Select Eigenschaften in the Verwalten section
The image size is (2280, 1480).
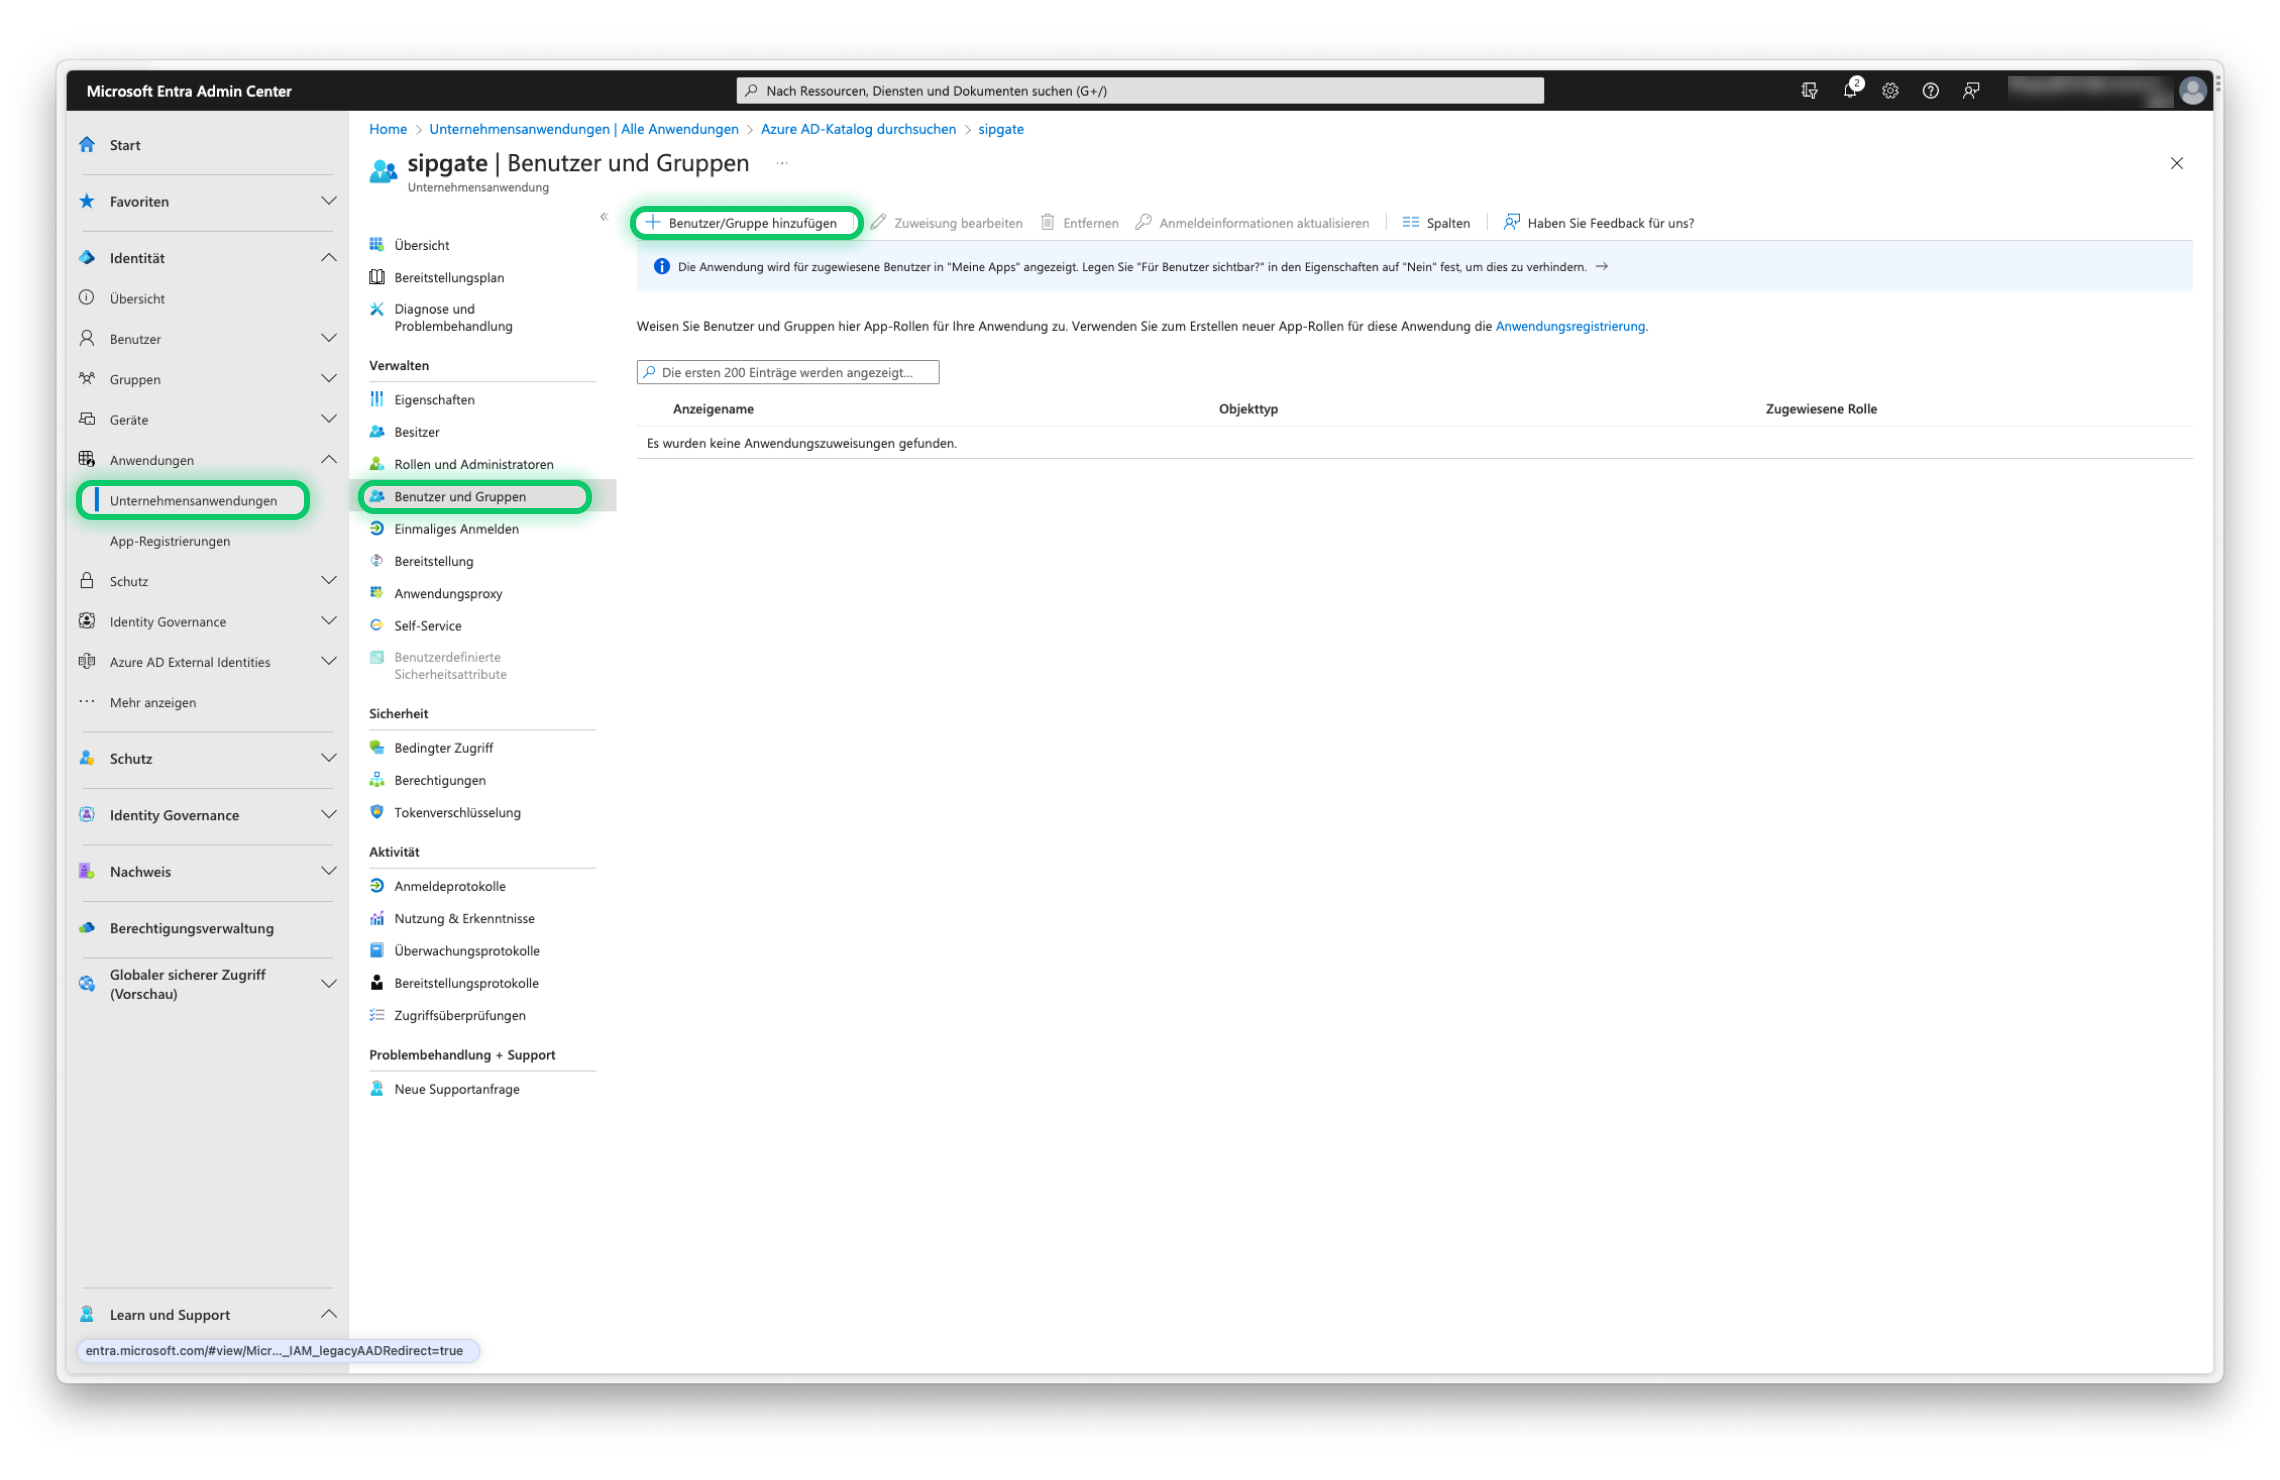435,399
